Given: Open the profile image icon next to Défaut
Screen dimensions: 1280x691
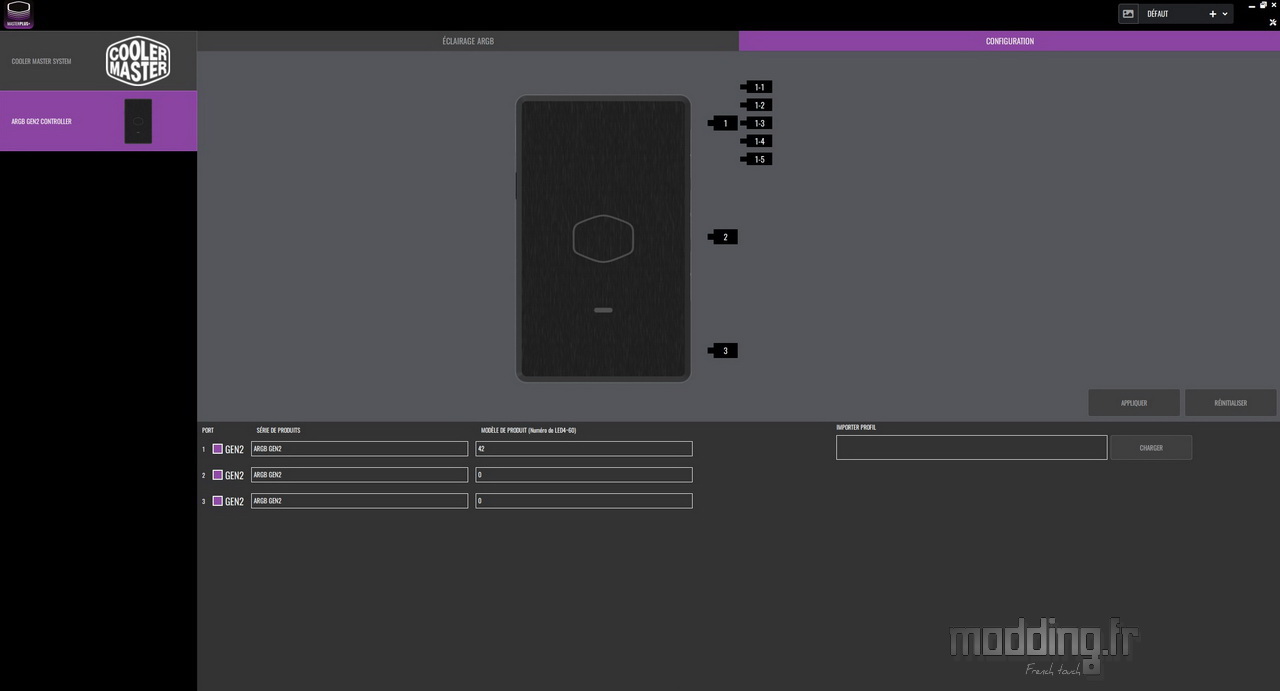Looking at the screenshot, I should (1128, 14).
